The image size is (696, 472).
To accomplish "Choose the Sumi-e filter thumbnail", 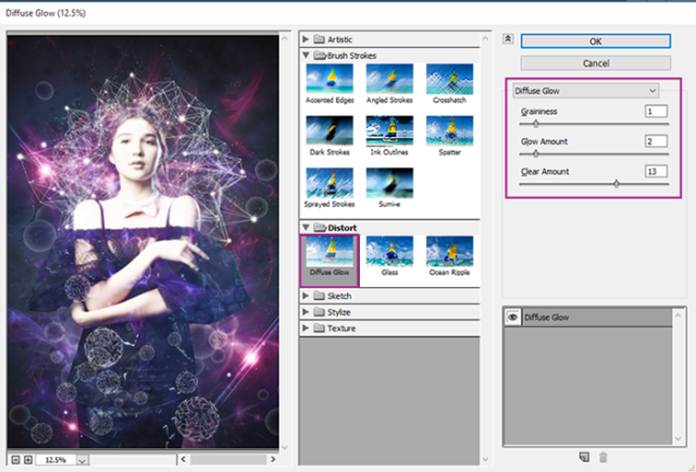I will [x=389, y=183].
